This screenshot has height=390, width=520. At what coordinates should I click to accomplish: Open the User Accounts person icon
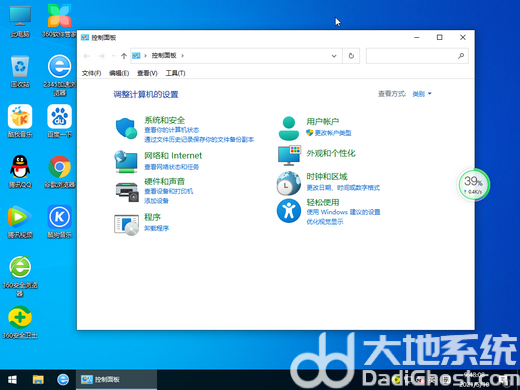(x=289, y=128)
